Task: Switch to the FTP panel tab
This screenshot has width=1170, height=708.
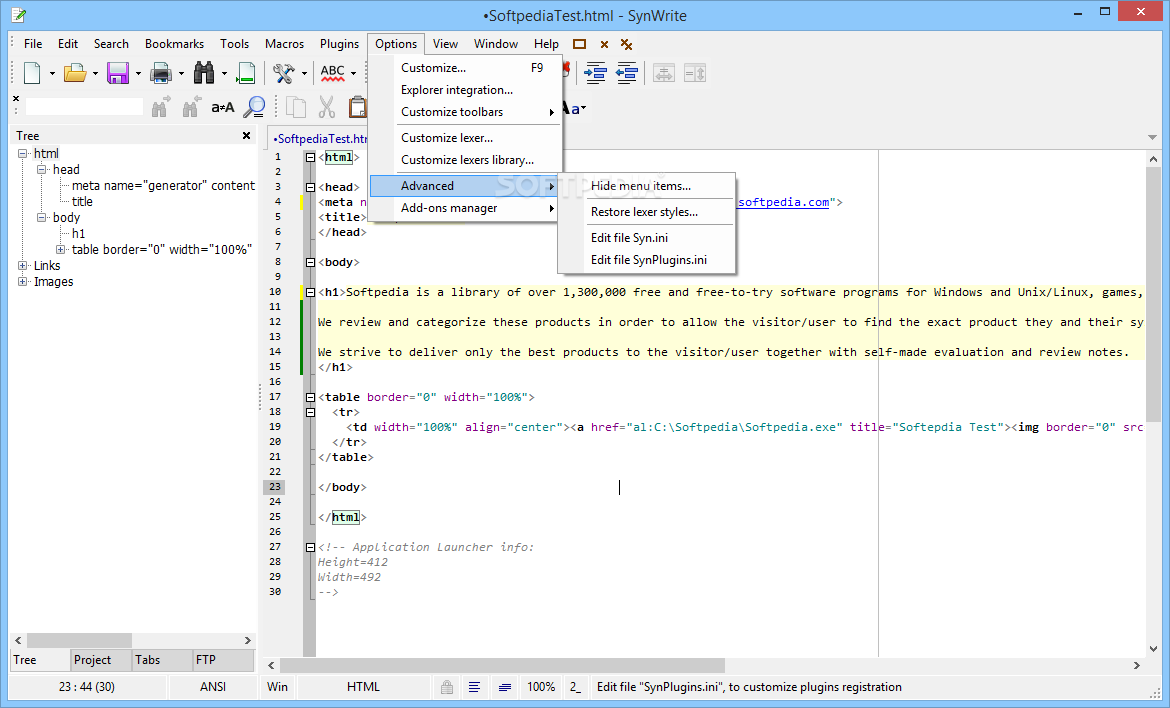Action: tap(222, 660)
